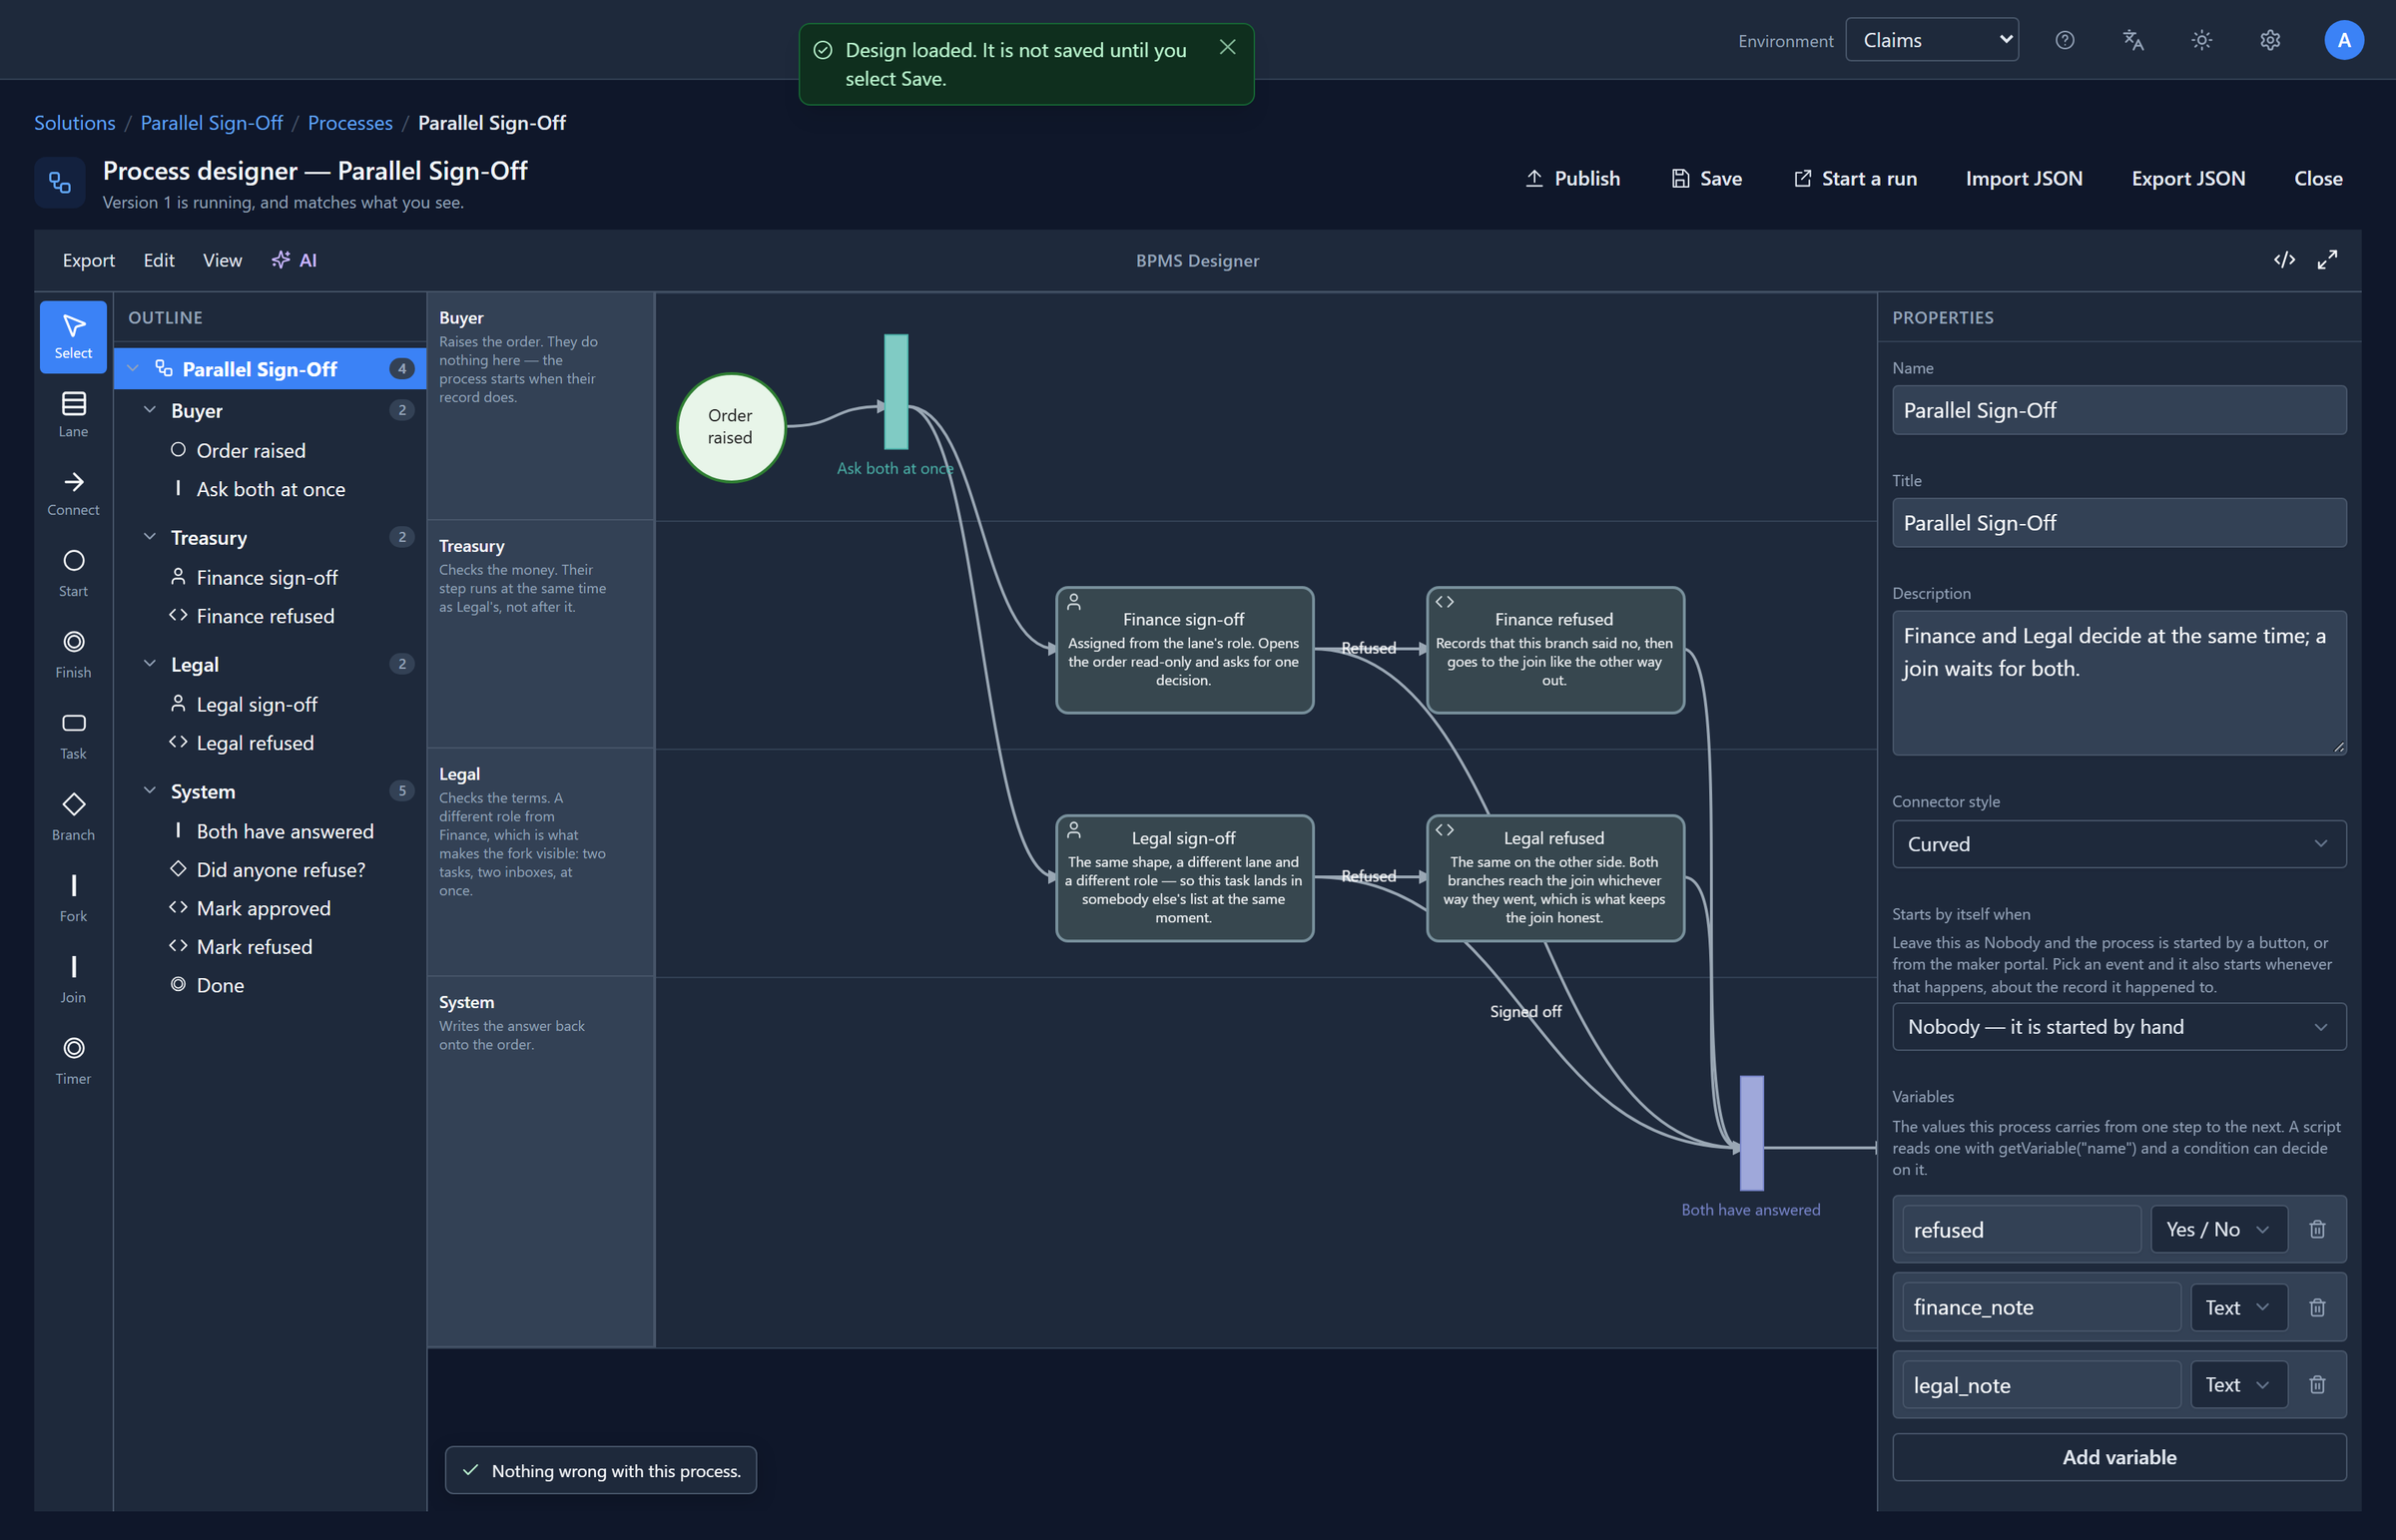
Task: Open the user avatar menu
Action: click(2343, 40)
